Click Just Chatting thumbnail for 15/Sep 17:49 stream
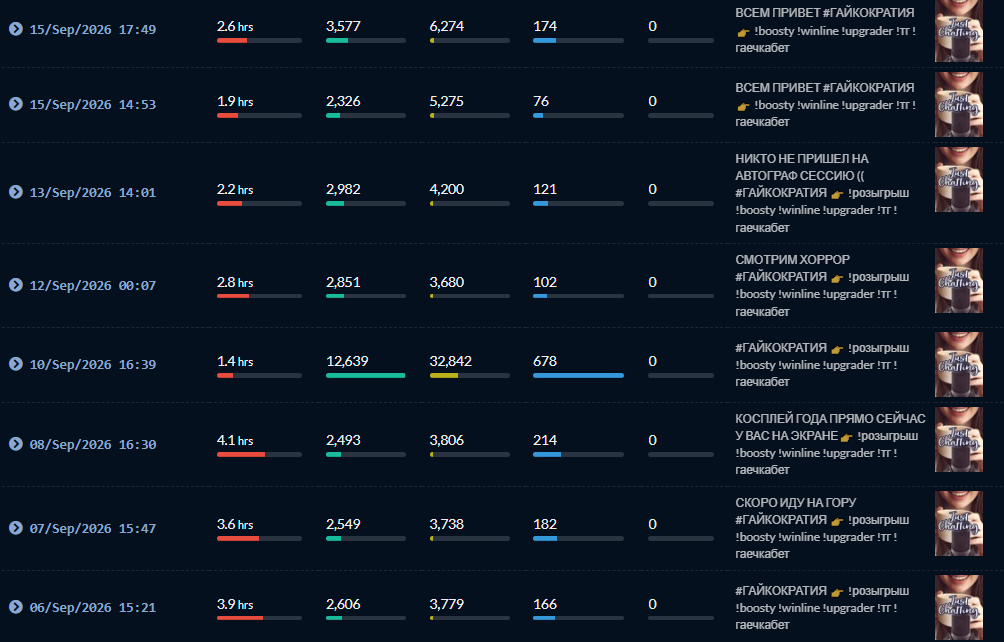 [x=959, y=30]
